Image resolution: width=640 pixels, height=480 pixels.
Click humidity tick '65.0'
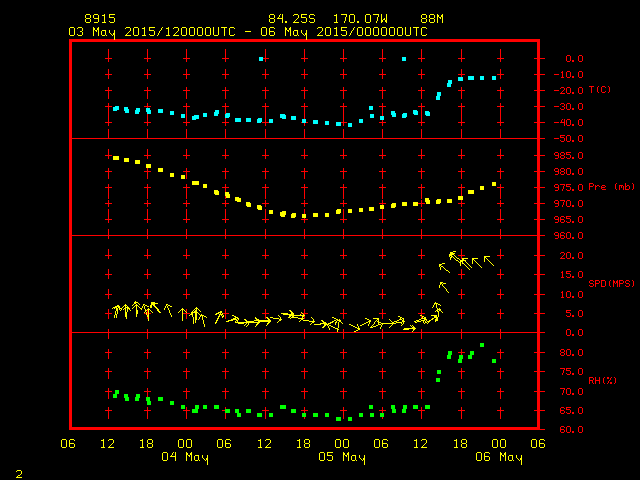coord(571,411)
